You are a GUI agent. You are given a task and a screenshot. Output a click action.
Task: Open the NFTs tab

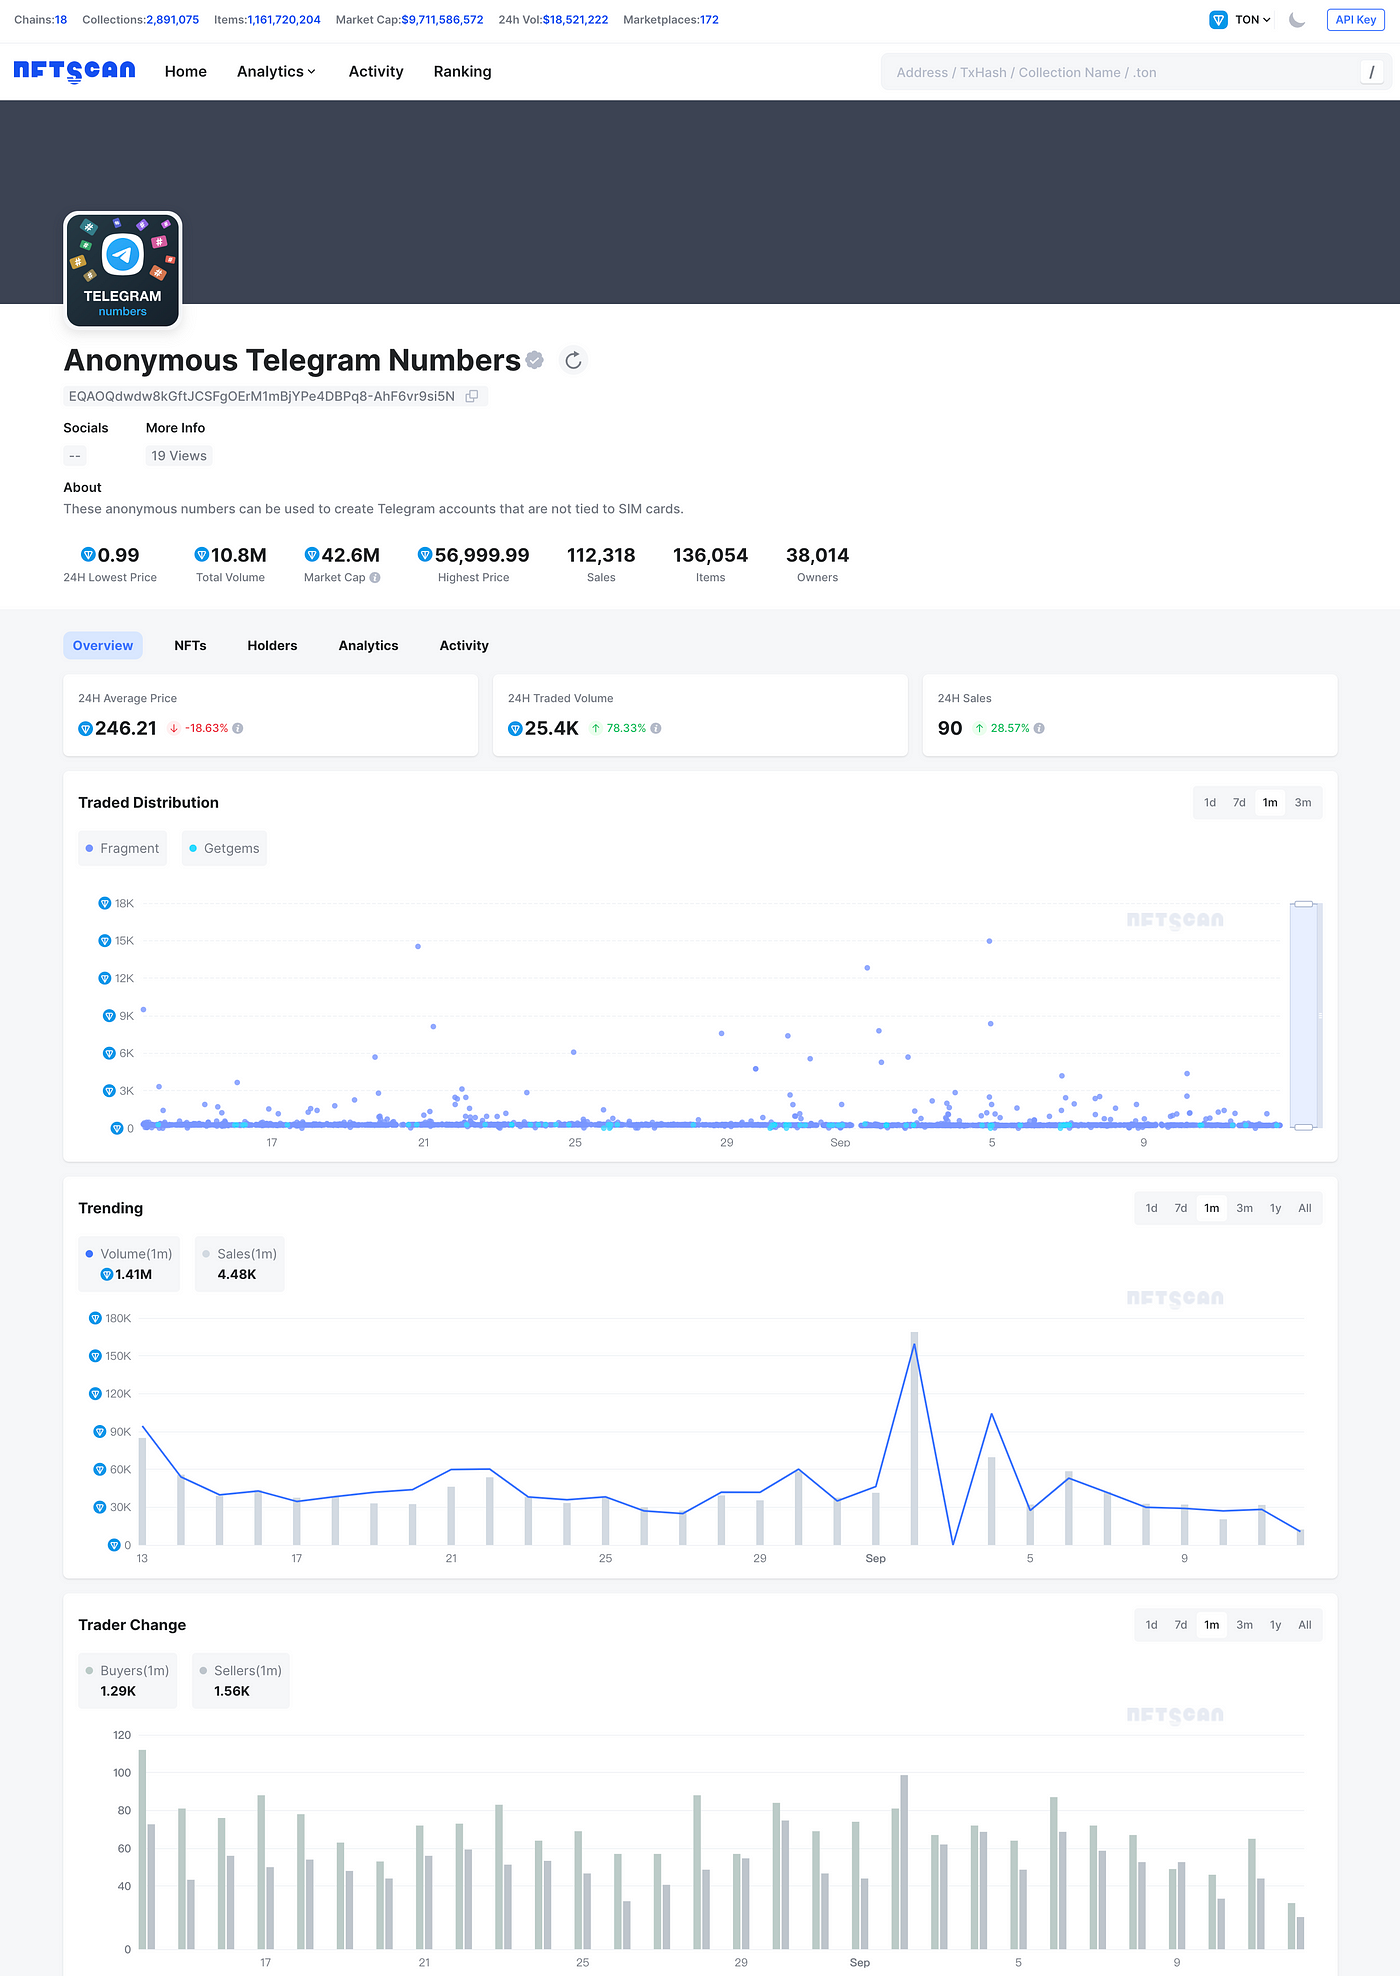point(190,646)
